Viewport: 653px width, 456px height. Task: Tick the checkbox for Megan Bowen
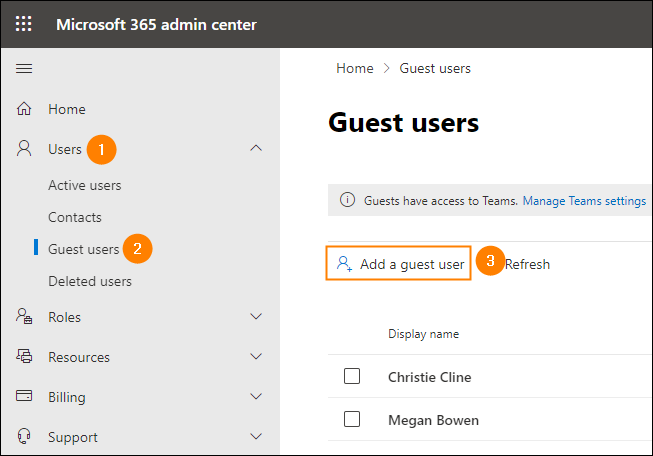pyautogui.click(x=352, y=419)
